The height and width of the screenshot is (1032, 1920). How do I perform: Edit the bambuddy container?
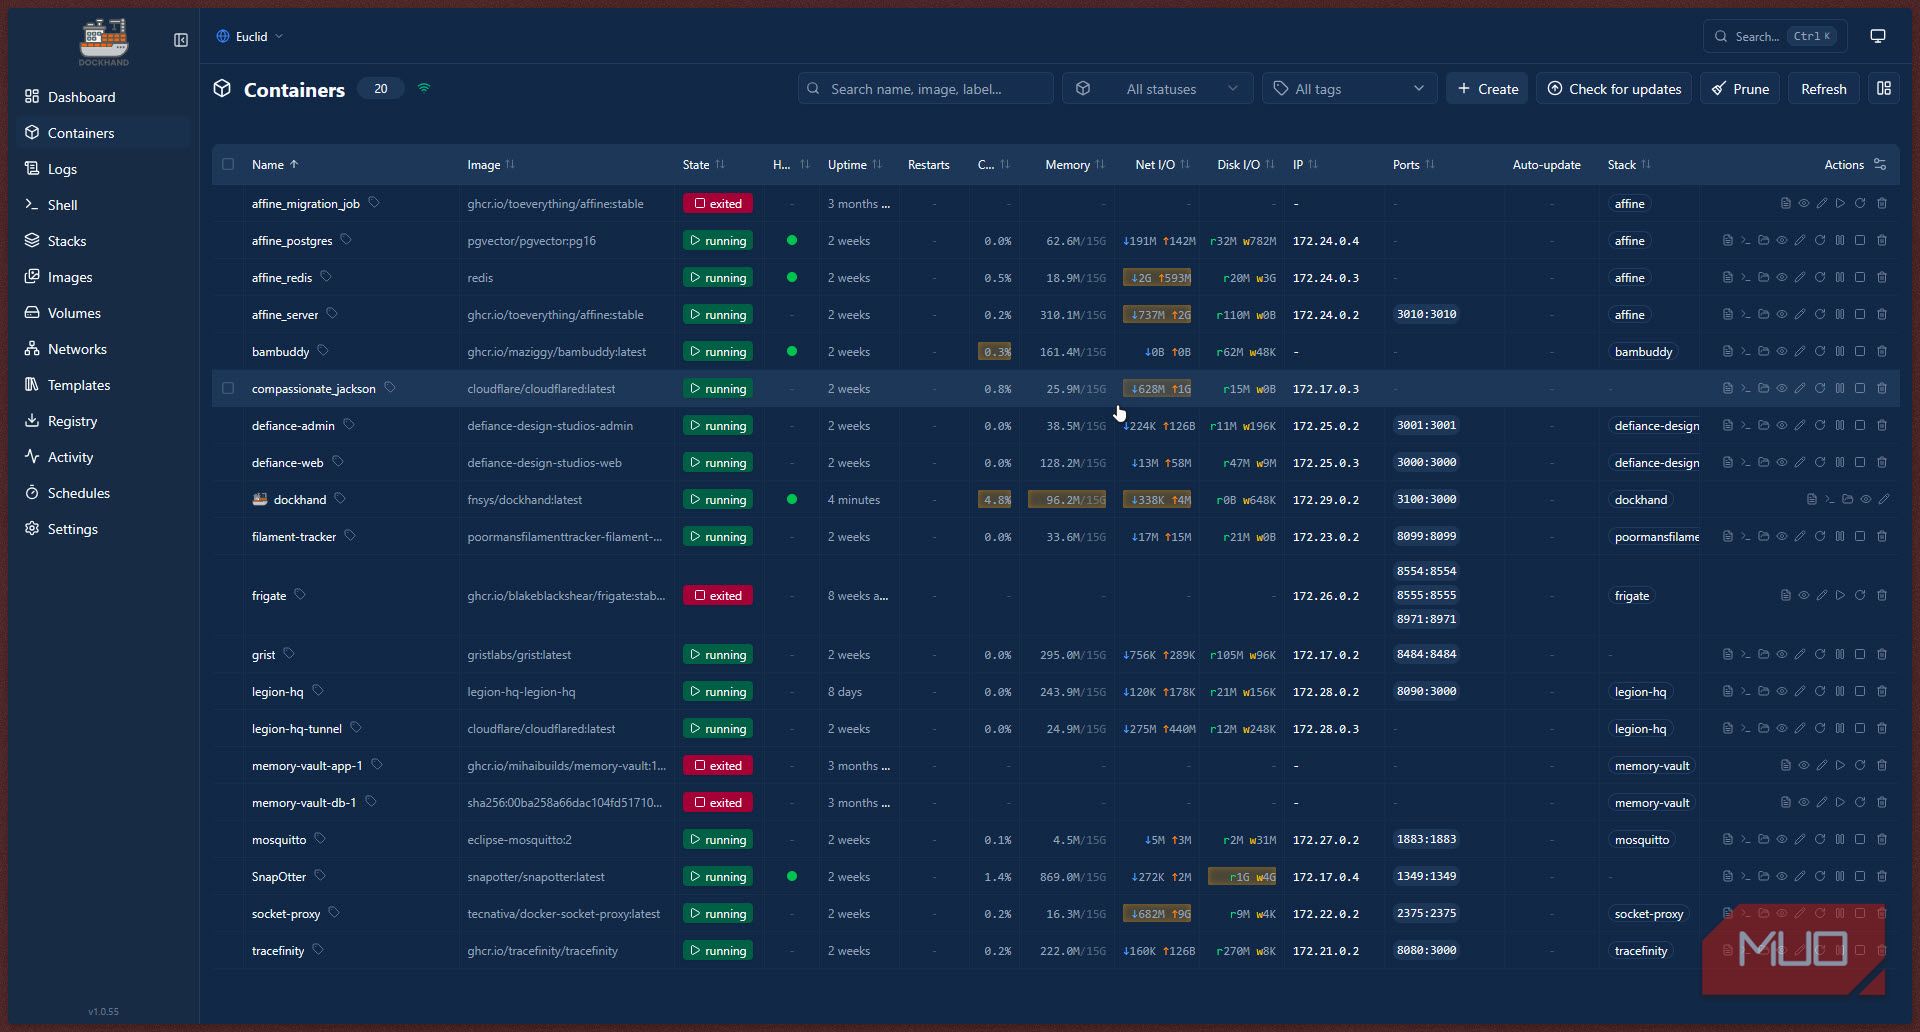tap(1800, 351)
